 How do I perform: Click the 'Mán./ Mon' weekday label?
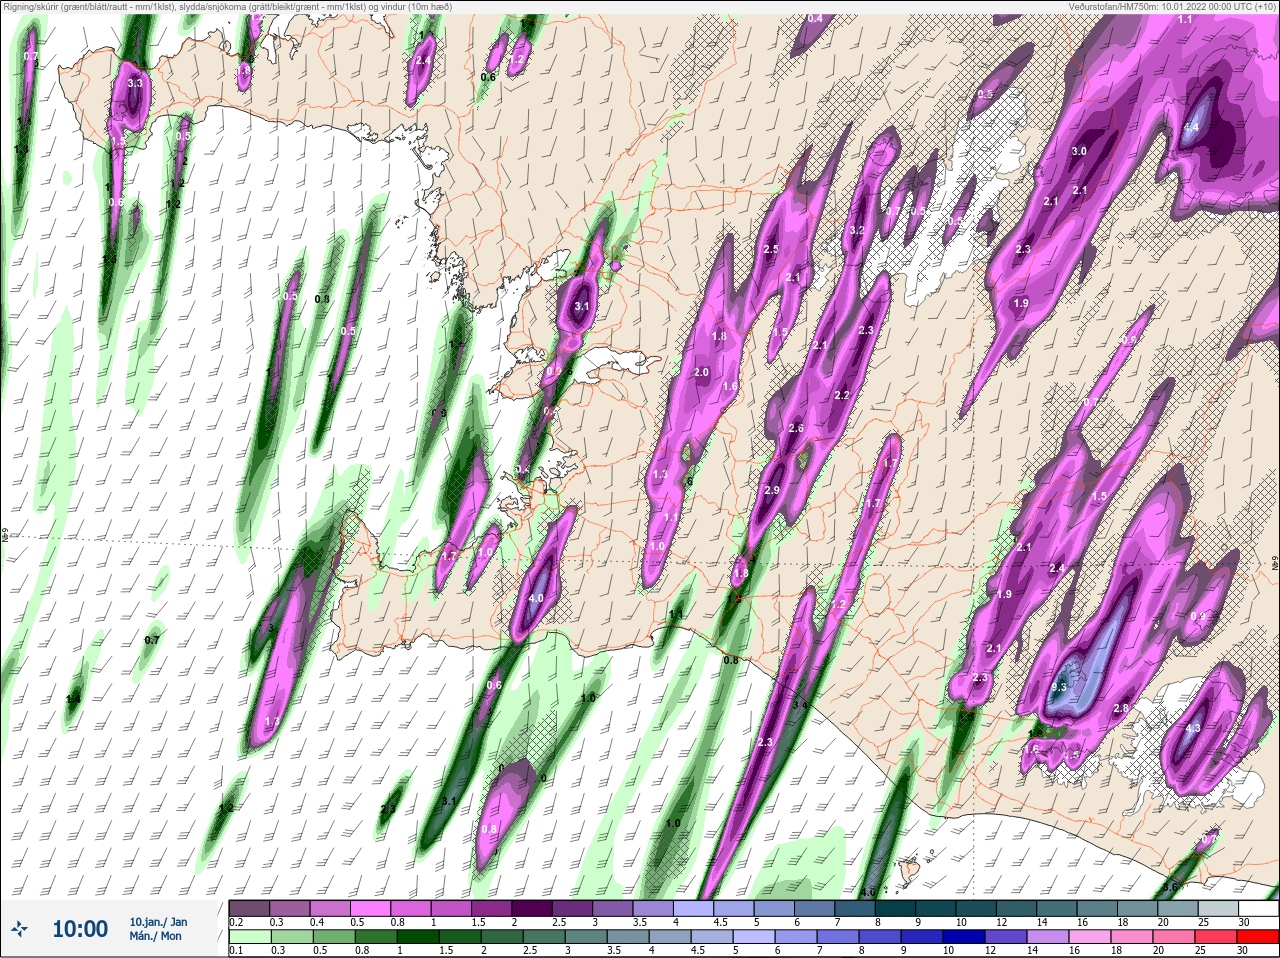point(155,937)
